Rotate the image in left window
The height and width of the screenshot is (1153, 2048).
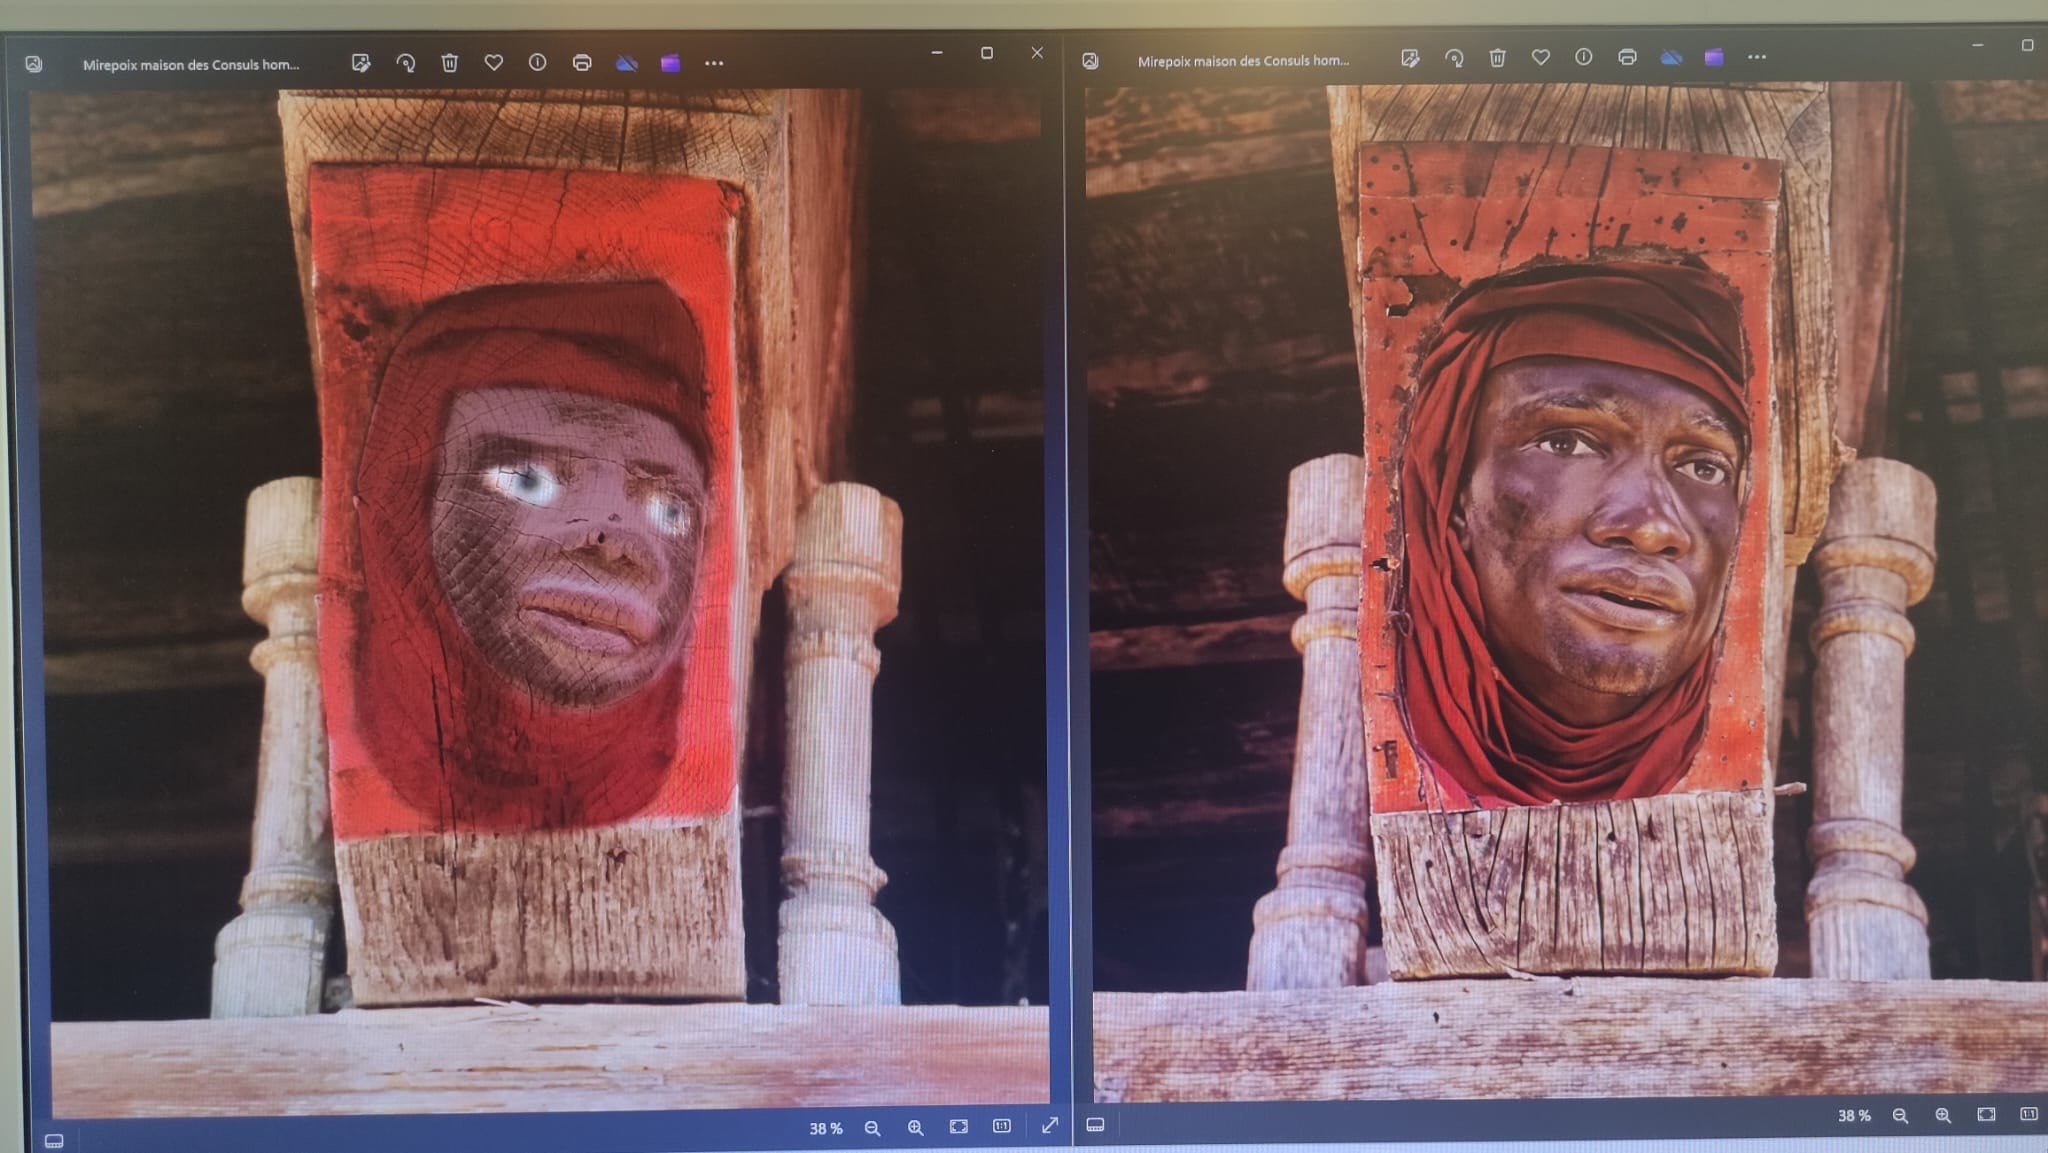point(406,63)
